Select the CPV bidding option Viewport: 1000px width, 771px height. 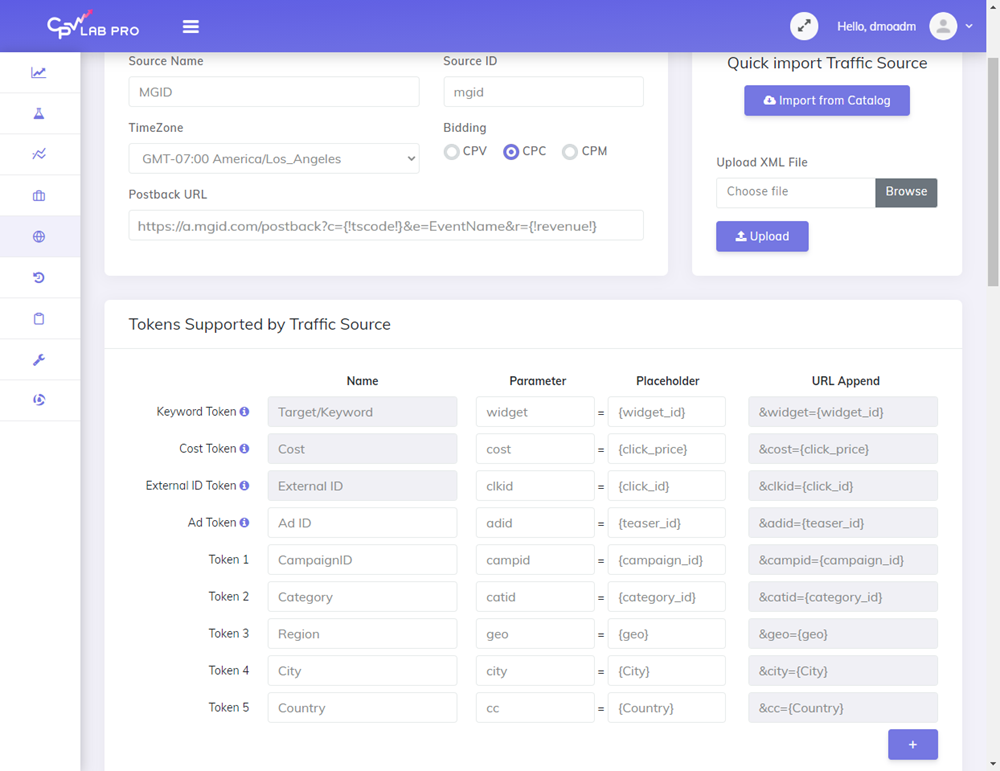(x=452, y=152)
